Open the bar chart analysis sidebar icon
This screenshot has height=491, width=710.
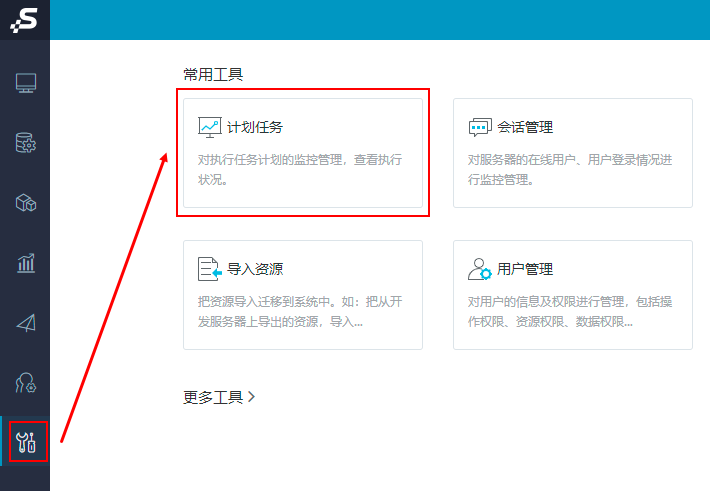(26, 263)
